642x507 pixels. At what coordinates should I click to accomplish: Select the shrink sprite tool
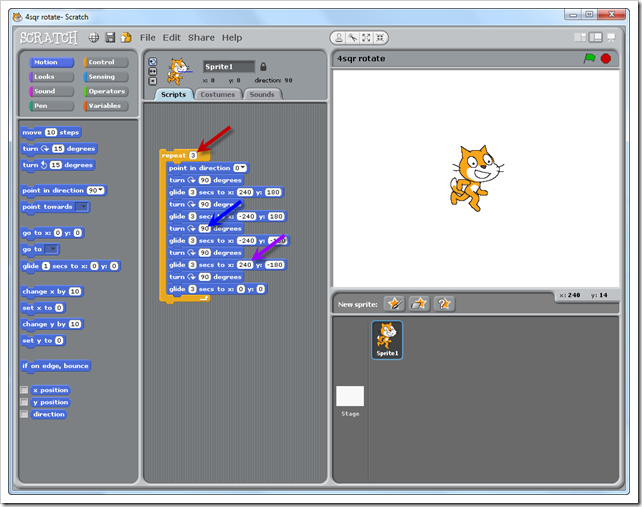pos(380,38)
